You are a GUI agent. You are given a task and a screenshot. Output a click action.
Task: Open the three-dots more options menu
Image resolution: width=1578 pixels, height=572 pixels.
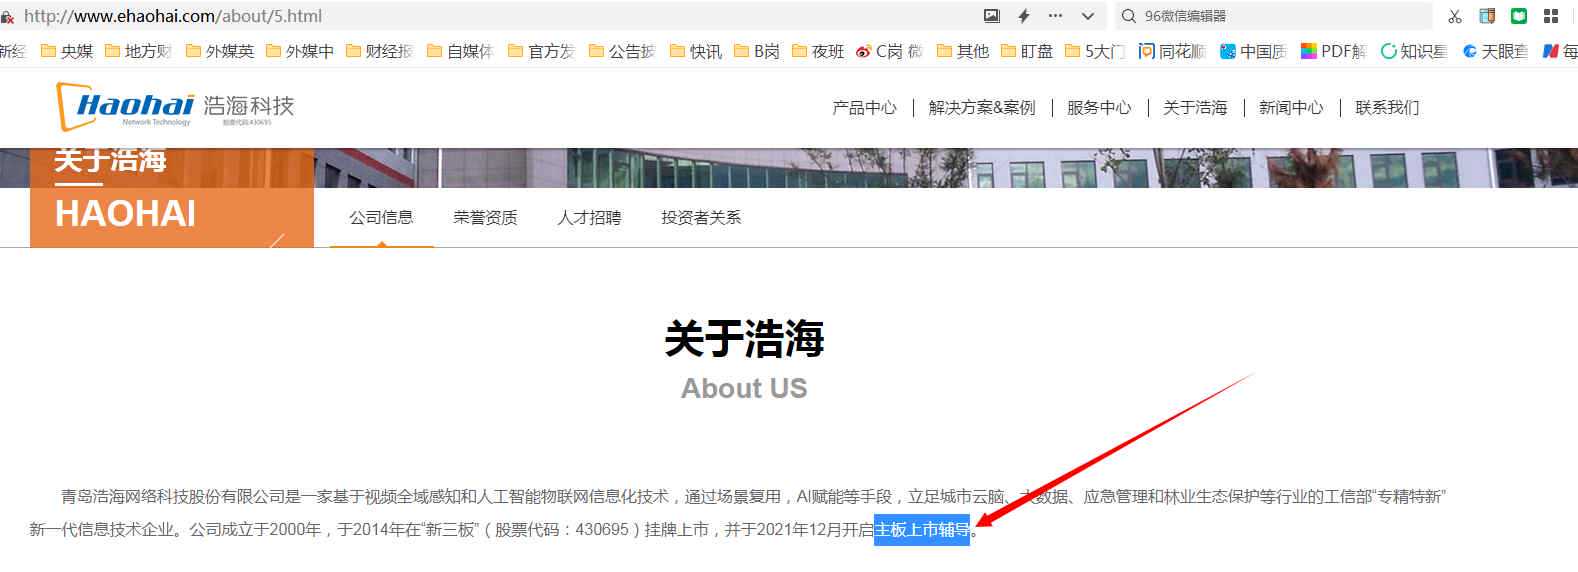(x=1056, y=16)
